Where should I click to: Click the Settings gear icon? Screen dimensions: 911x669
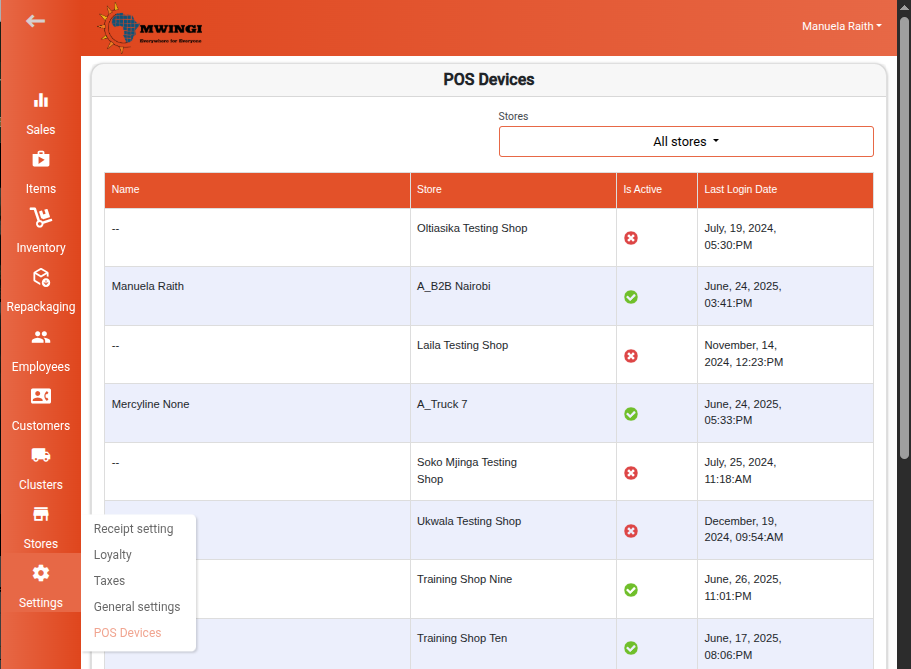[x=41, y=573]
